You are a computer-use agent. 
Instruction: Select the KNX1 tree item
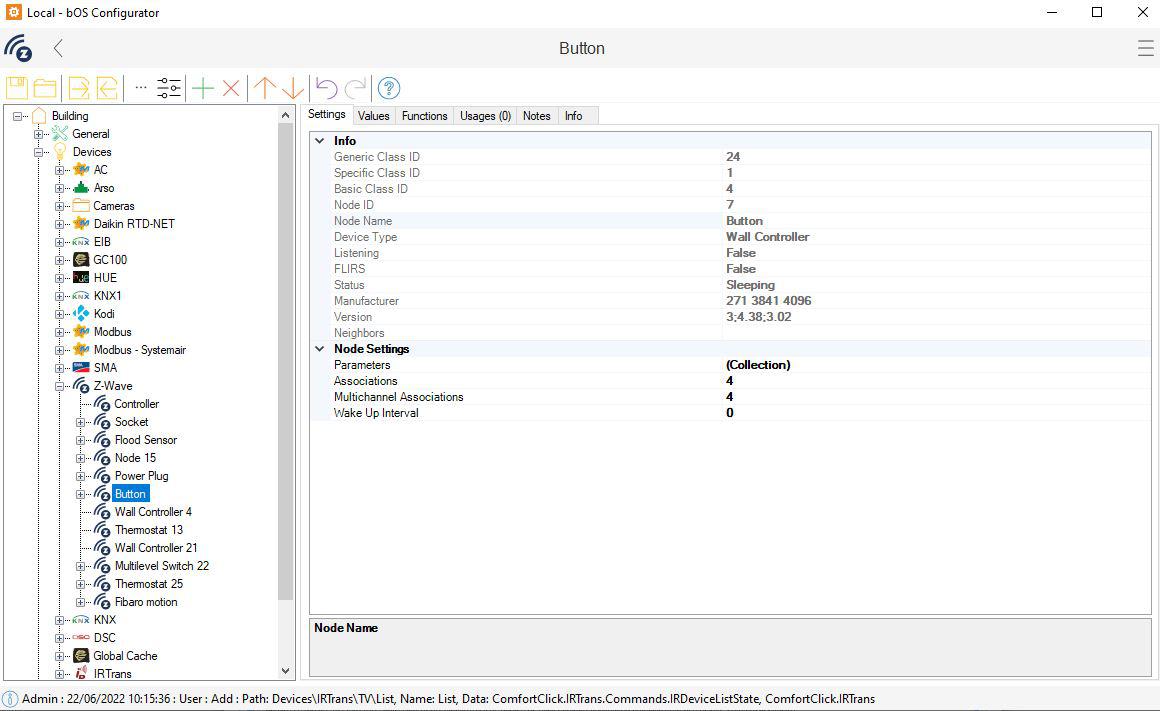tap(107, 296)
